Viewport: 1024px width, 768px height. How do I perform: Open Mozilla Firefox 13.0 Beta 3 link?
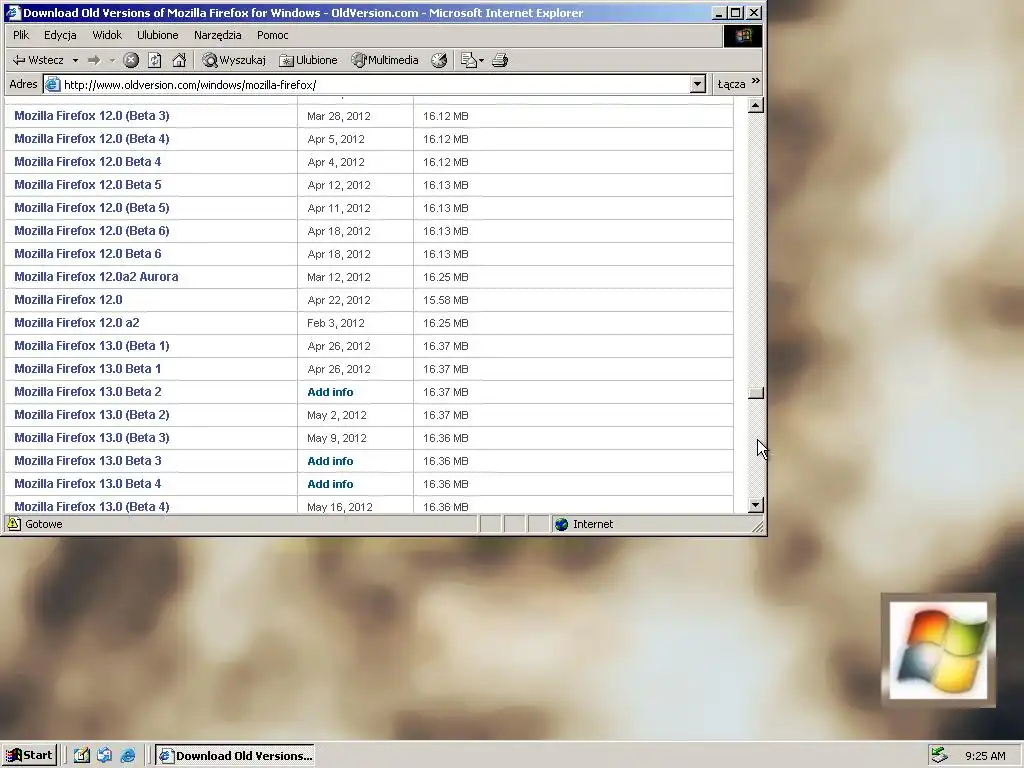[88, 460]
